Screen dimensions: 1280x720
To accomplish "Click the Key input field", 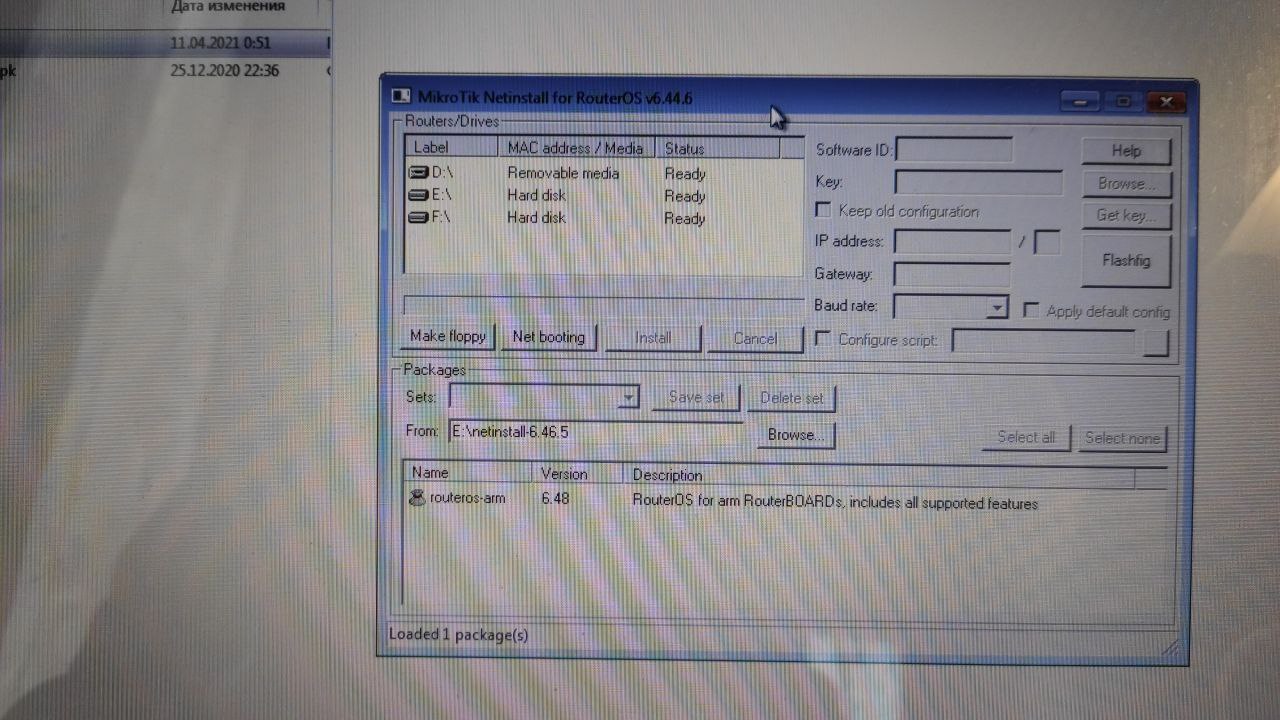I will [x=978, y=182].
